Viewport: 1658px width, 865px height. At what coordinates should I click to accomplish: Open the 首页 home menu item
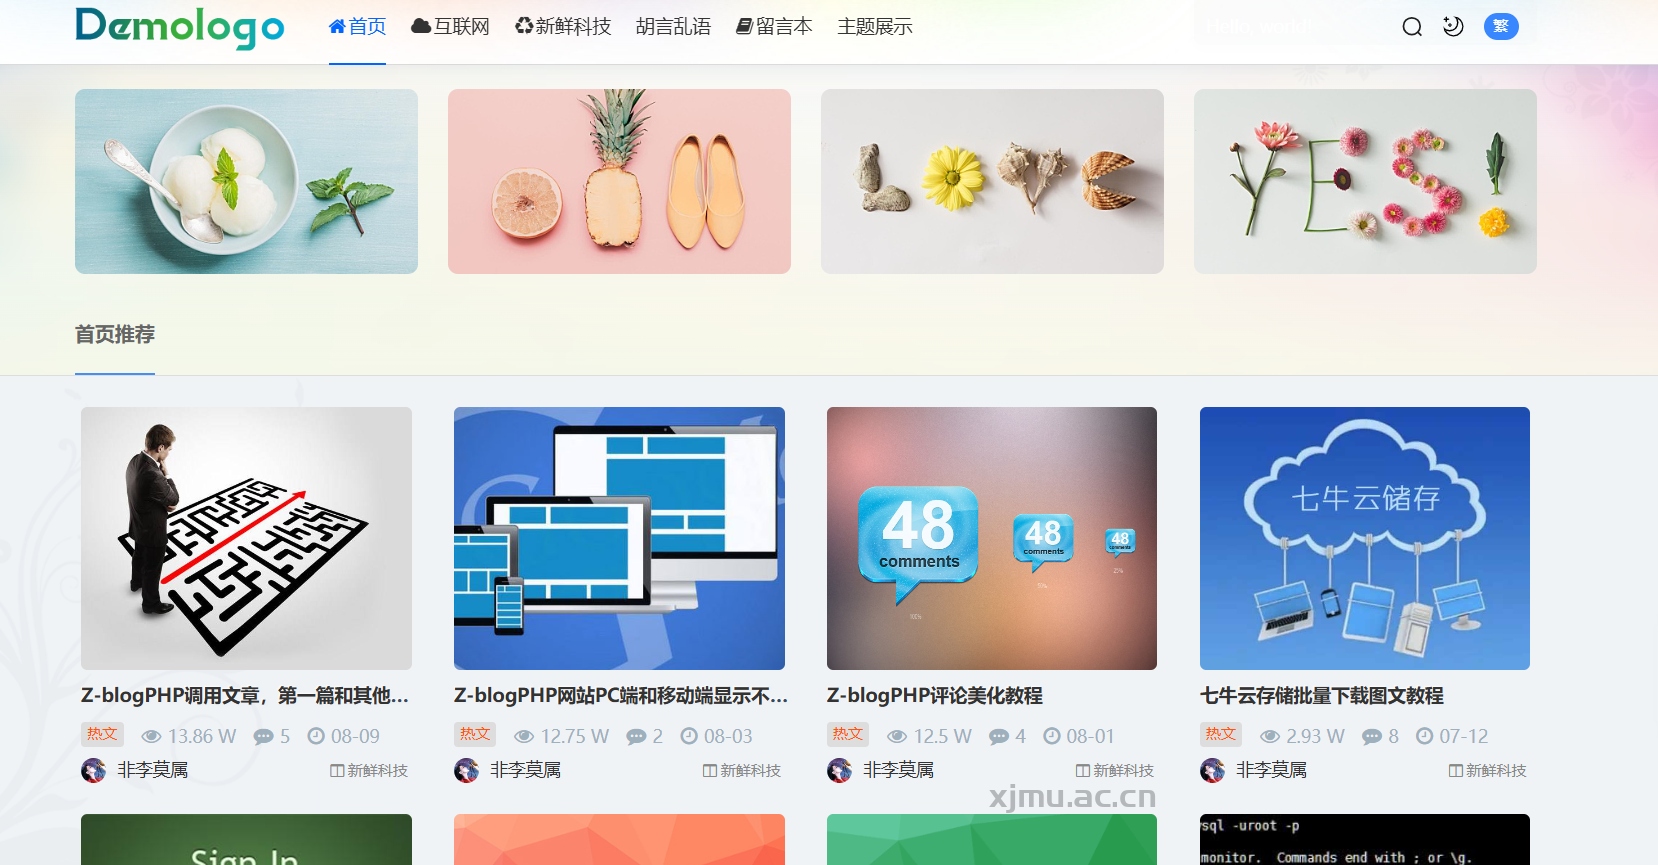tap(357, 27)
